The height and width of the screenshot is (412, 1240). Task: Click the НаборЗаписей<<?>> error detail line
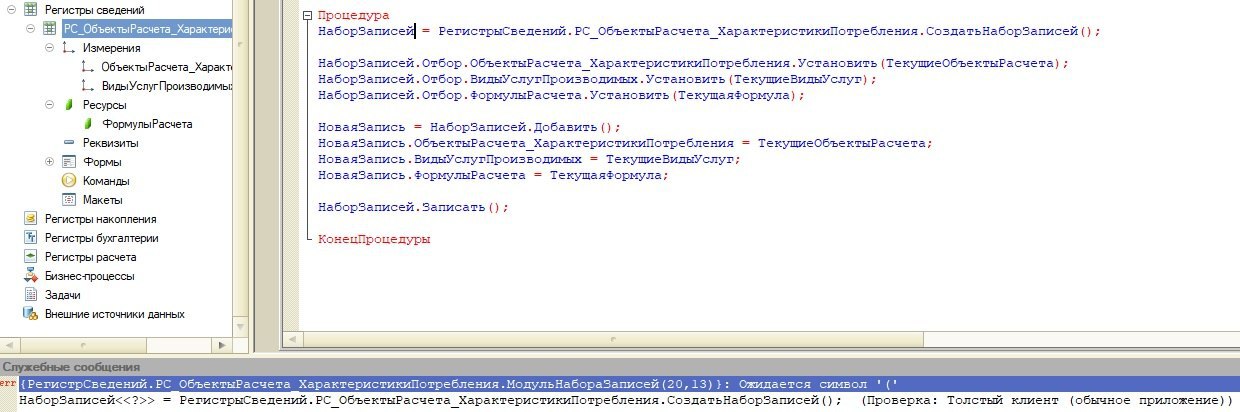(625, 401)
